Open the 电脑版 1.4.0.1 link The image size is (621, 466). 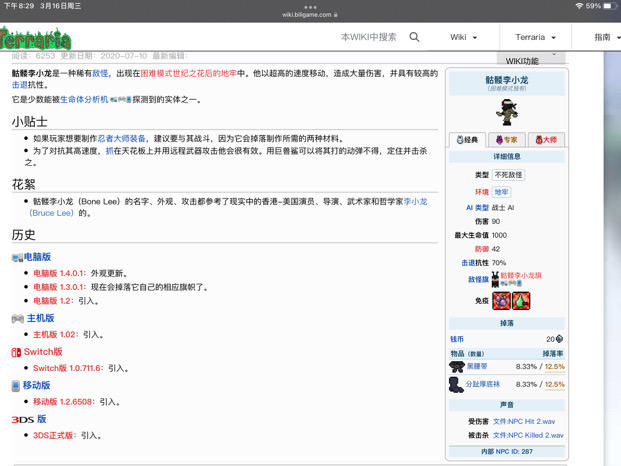pyautogui.click(x=58, y=273)
